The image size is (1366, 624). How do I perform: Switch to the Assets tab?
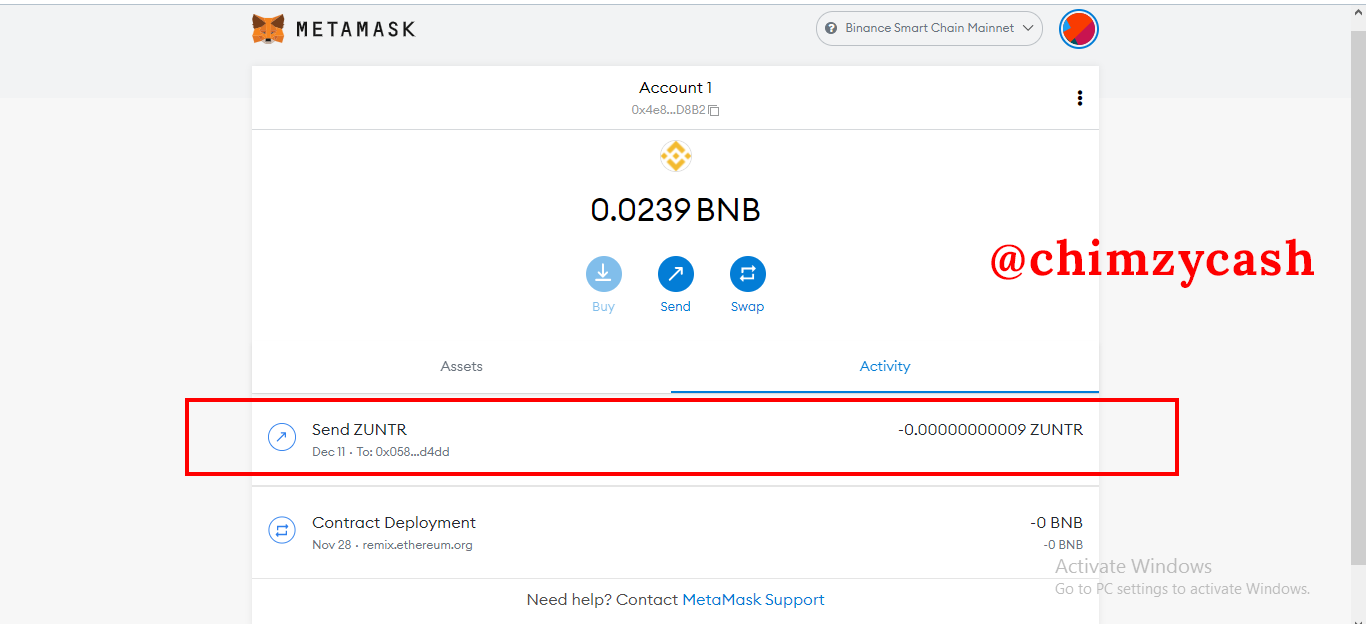[x=461, y=366]
